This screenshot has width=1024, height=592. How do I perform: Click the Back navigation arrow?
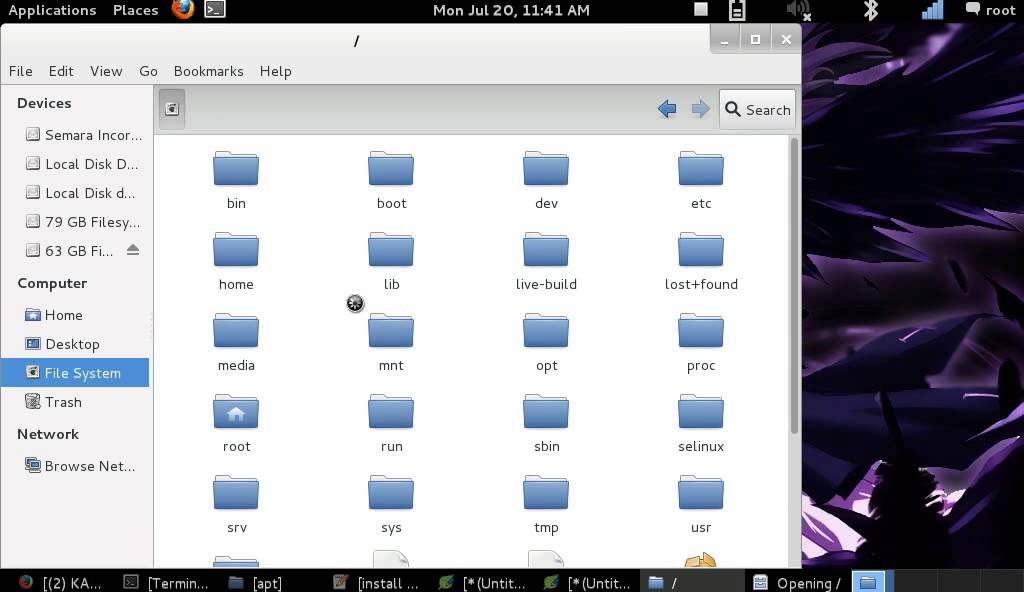[x=667, y=109]
